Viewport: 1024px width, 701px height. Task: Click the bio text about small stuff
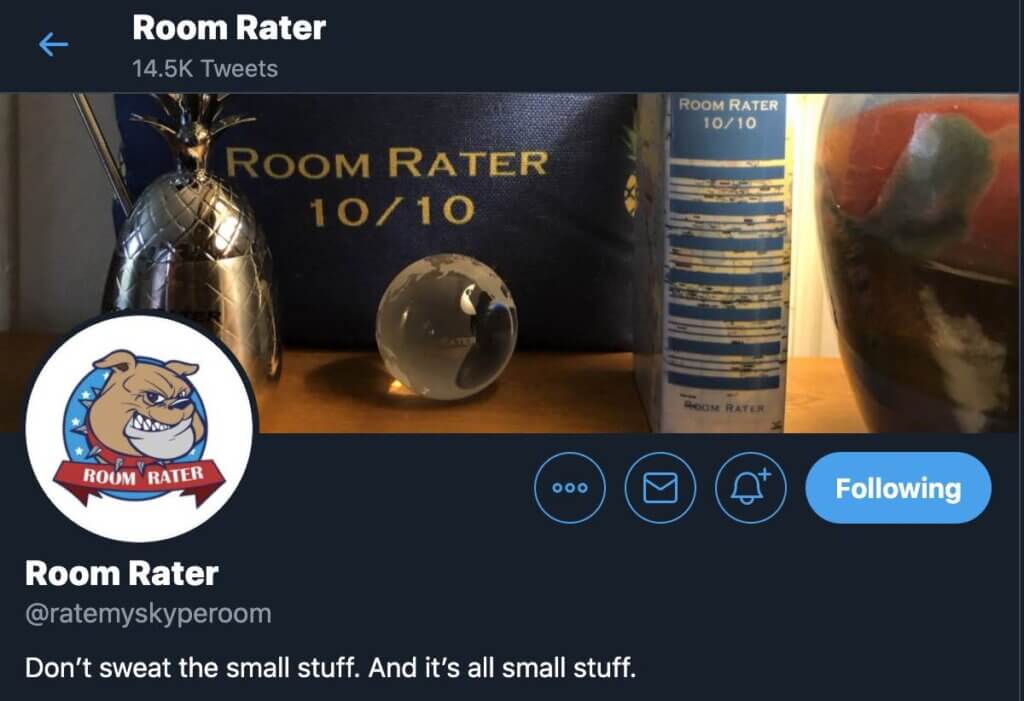(330, 668)
